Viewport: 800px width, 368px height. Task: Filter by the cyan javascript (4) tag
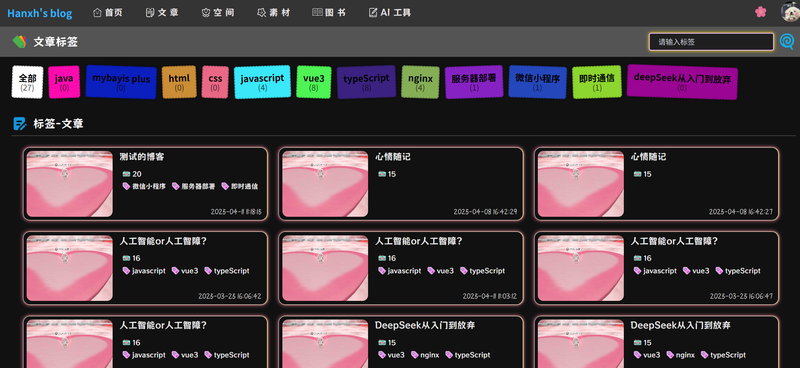click(262, 82)
